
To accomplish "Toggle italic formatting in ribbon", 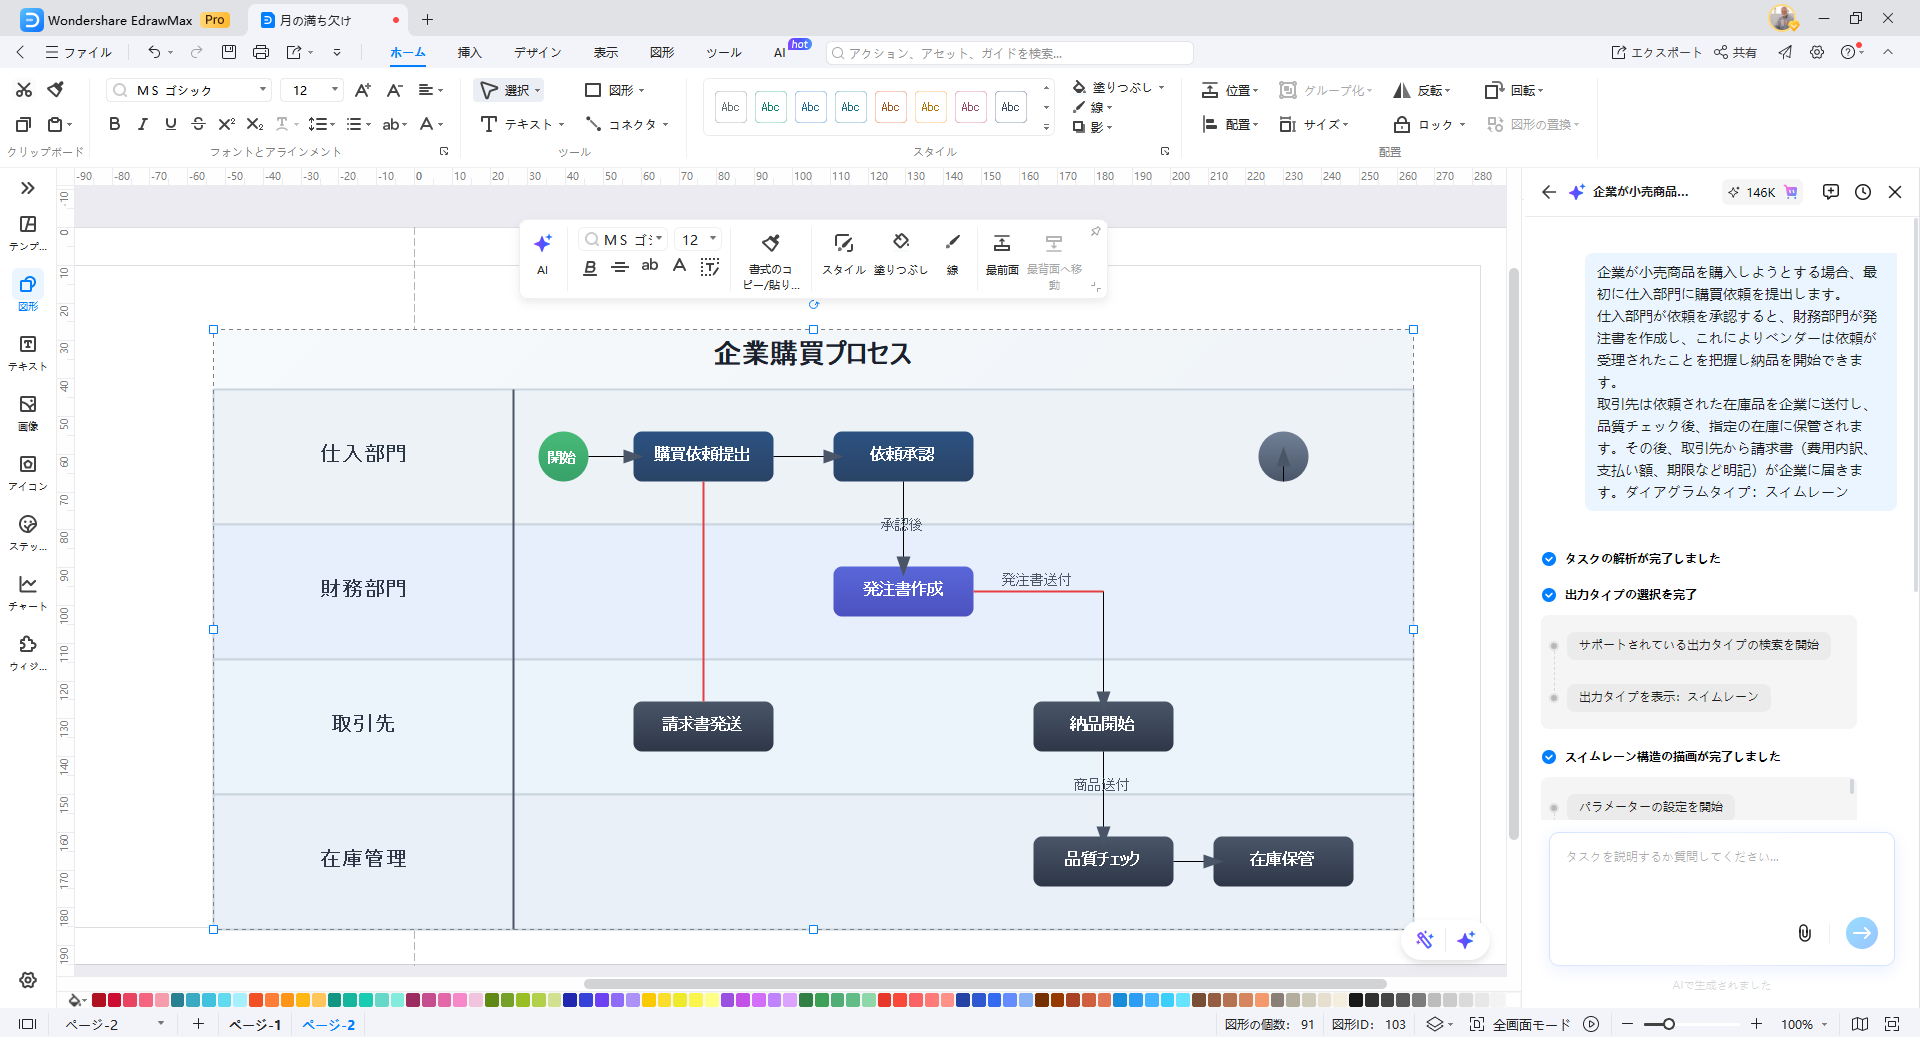I will point(142,124).
